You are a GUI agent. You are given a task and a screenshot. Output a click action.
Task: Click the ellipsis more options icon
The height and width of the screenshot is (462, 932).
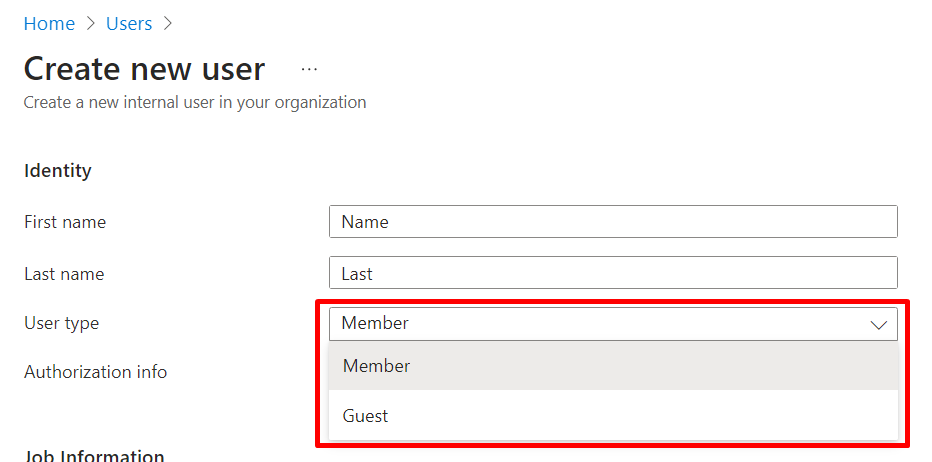pos(309,69)
